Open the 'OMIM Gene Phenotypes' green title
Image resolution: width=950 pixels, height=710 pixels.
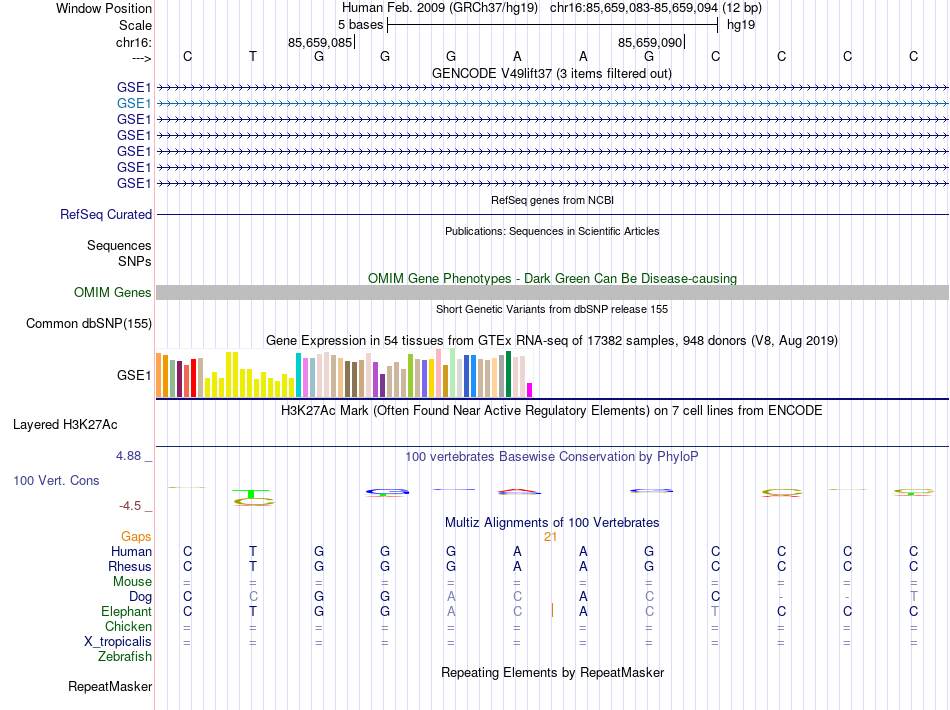pyautogui.click(x=552, y=279)
